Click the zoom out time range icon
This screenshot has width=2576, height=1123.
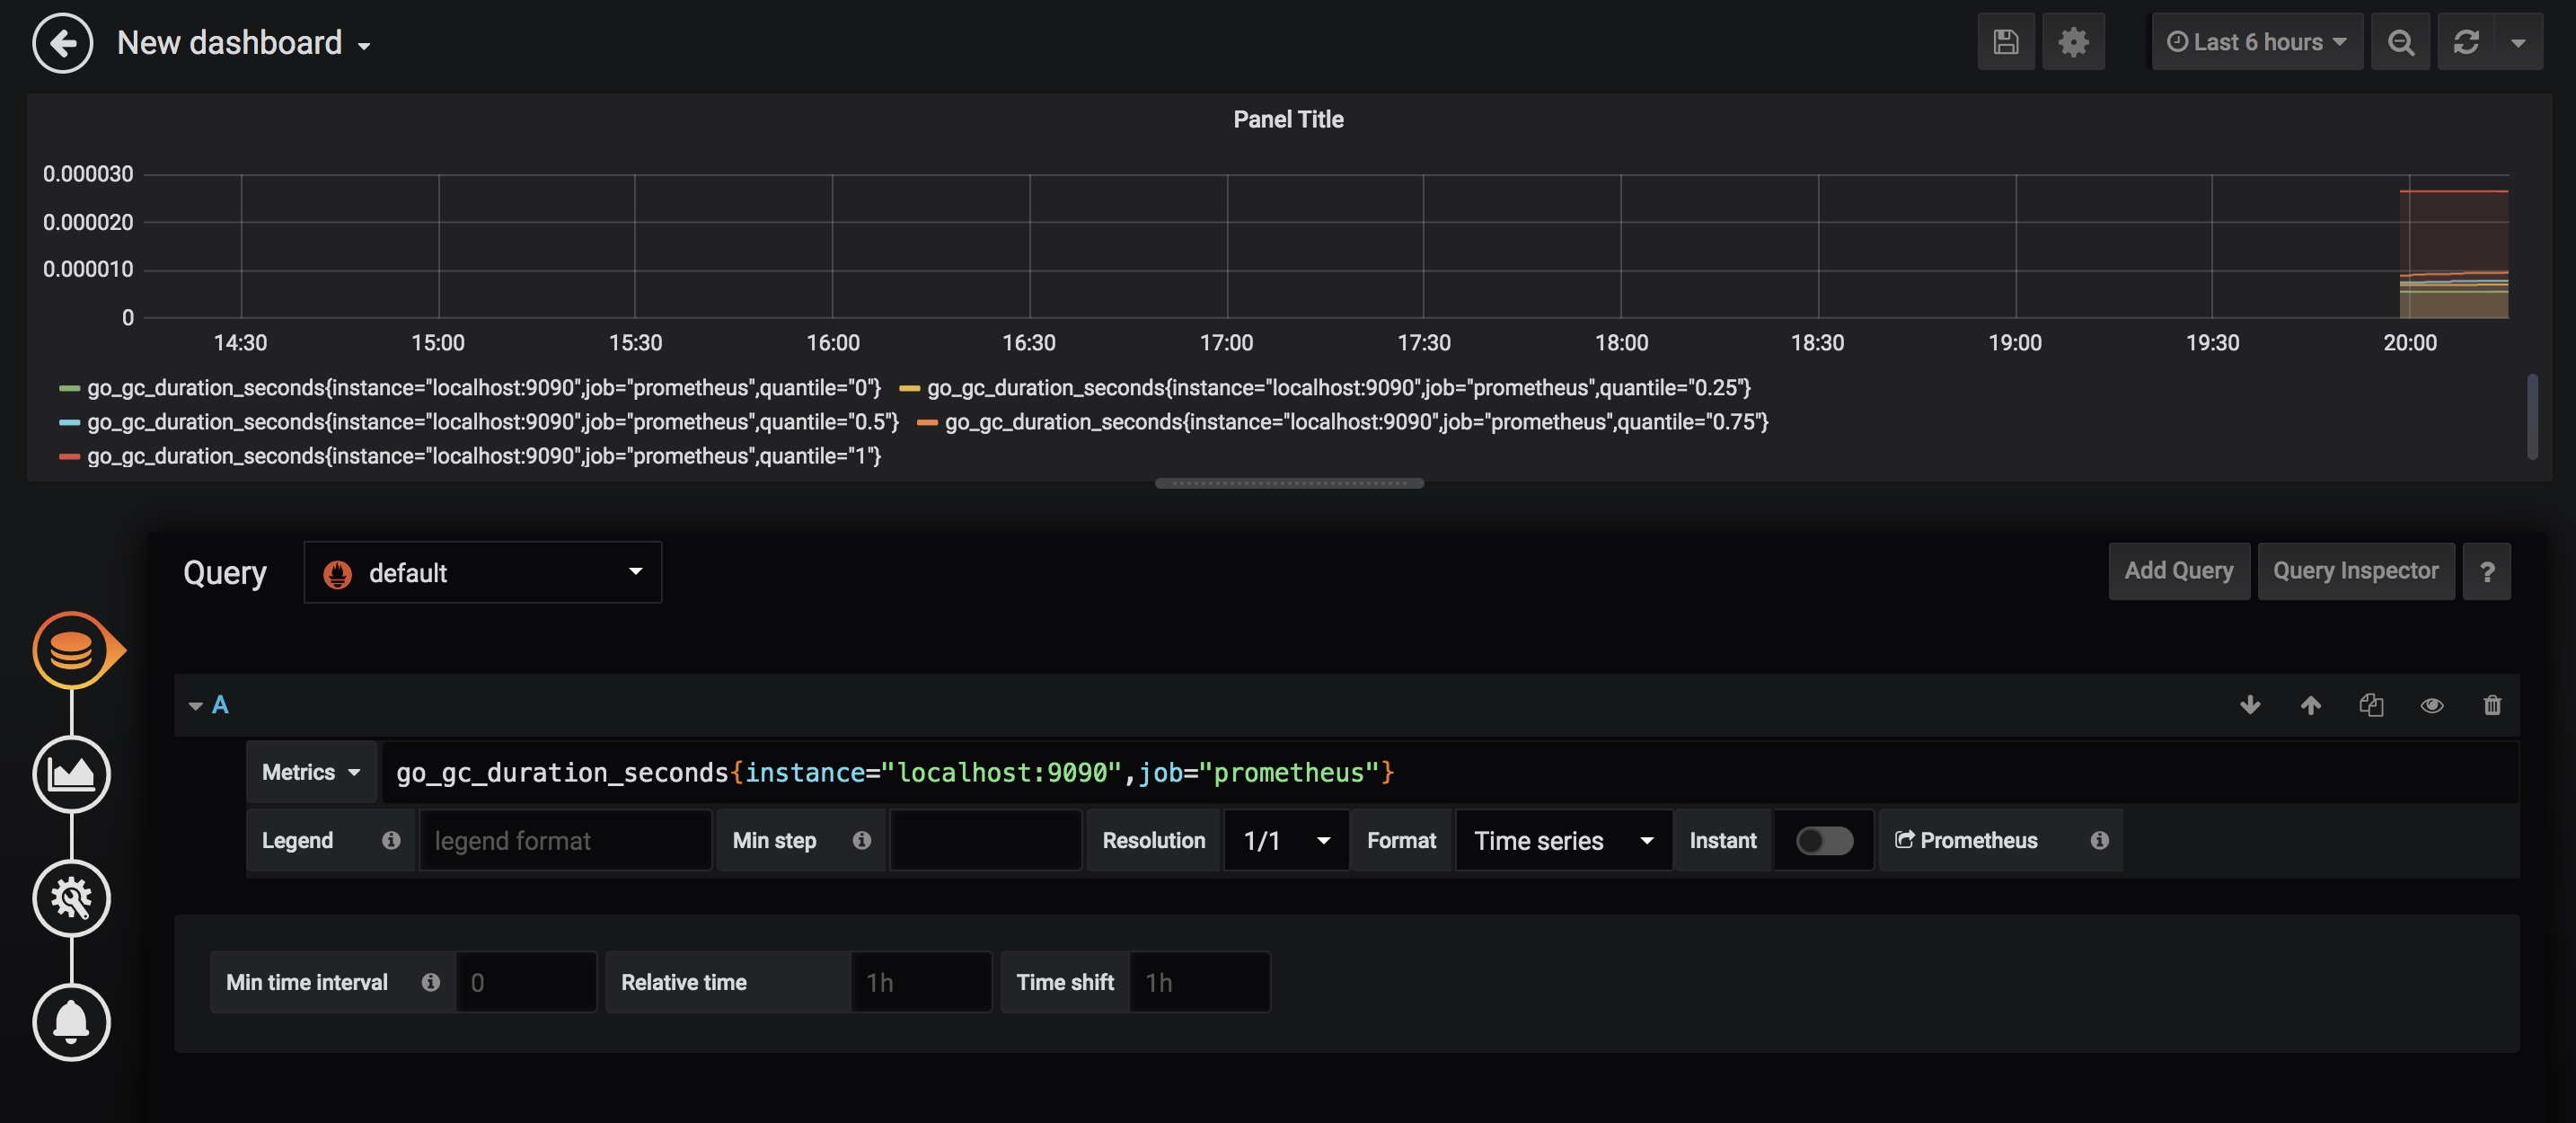click(x=2400, y=42)
